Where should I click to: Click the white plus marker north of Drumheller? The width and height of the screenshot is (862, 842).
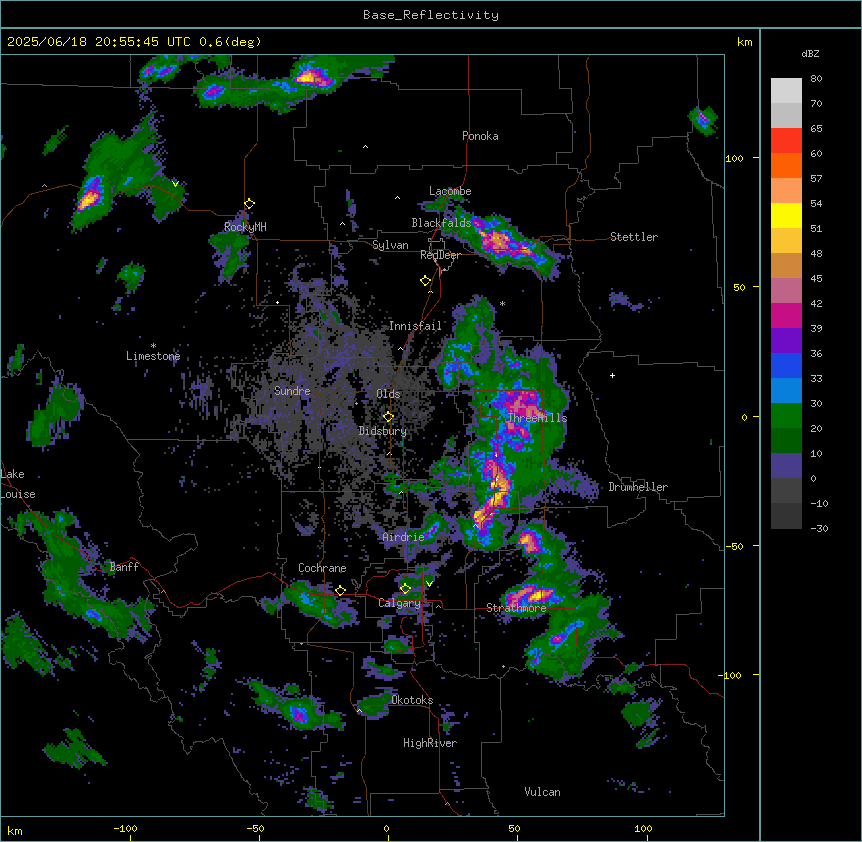612,375
